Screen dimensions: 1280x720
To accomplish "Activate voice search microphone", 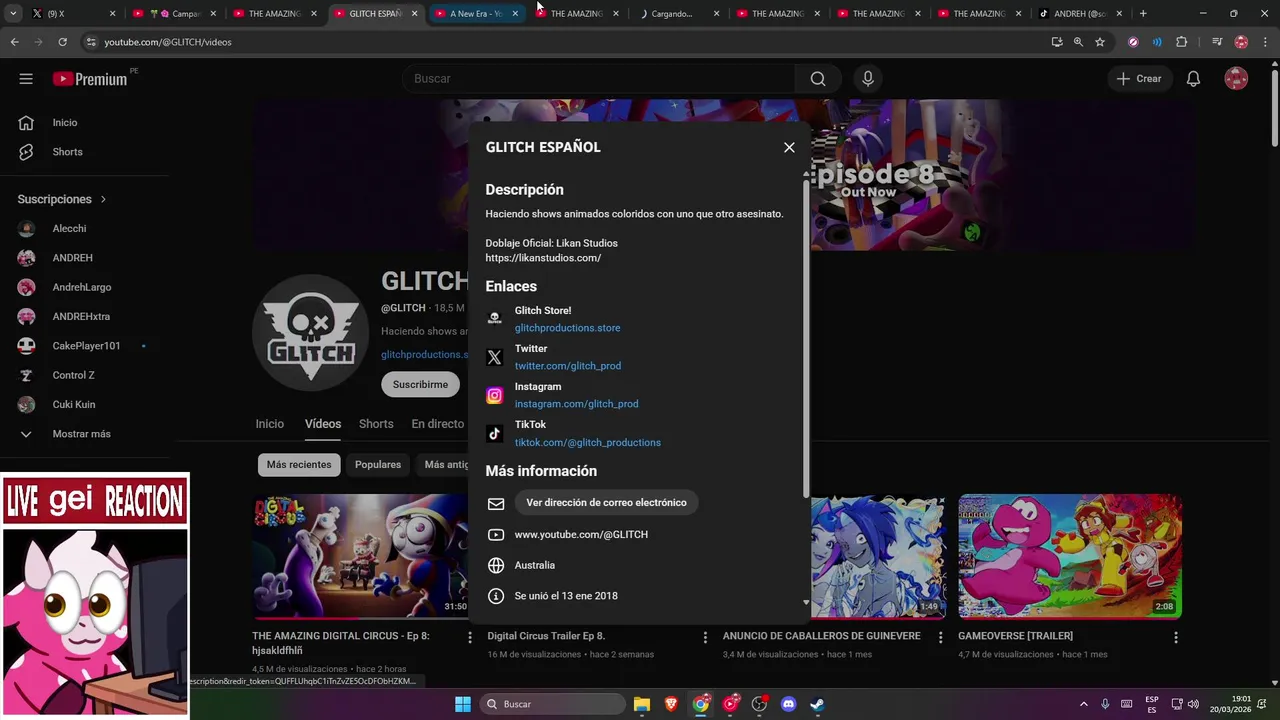I will click(x=867, y=79).
